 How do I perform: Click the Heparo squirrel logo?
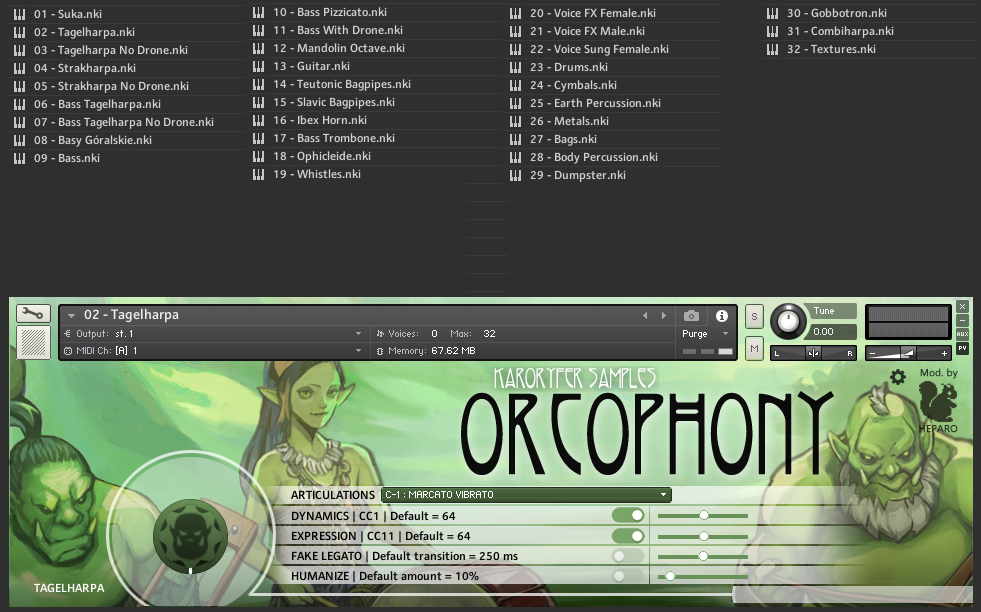[938, 402]
